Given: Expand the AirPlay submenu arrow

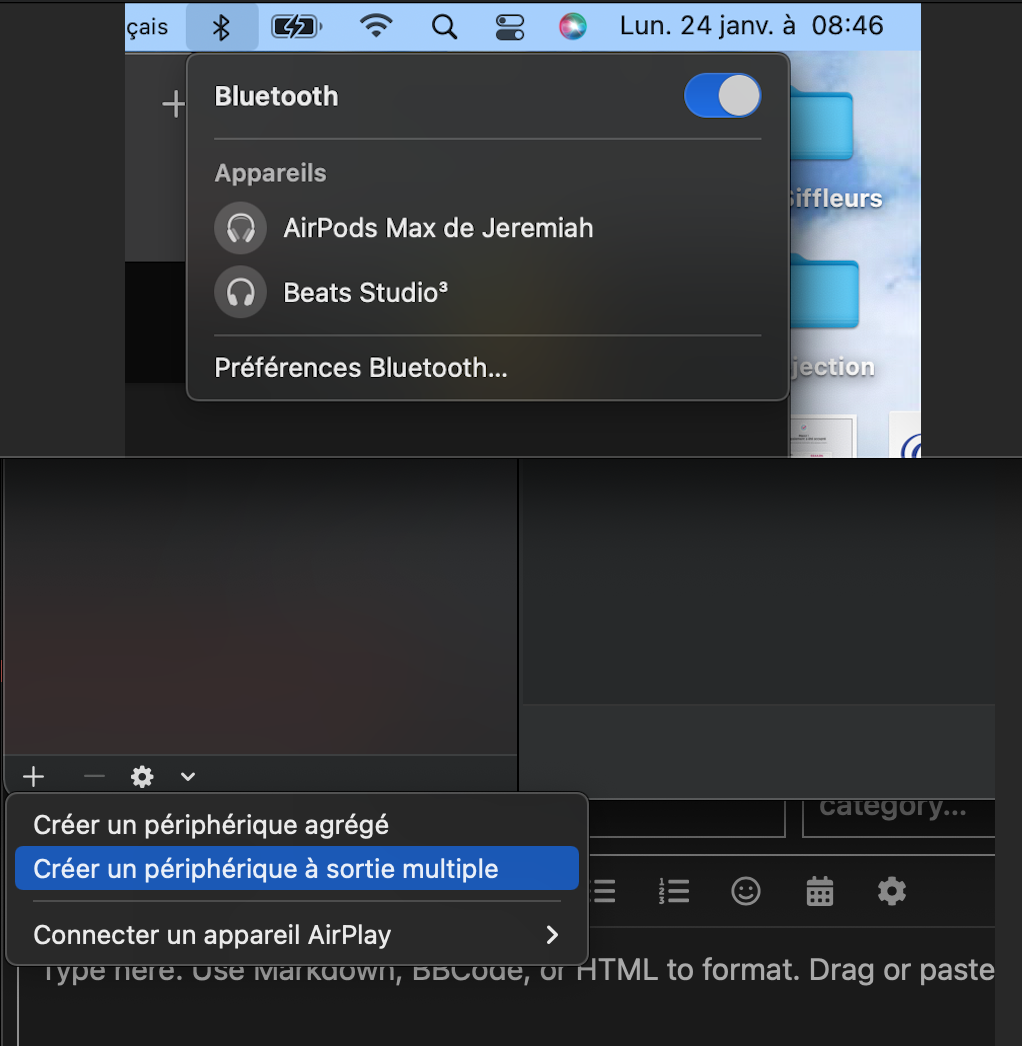Looking at the screenshot, I should 552,935.
